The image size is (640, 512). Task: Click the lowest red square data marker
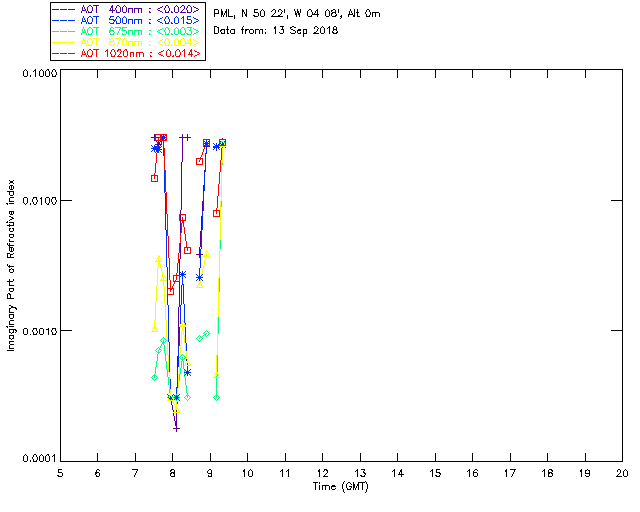171,292
